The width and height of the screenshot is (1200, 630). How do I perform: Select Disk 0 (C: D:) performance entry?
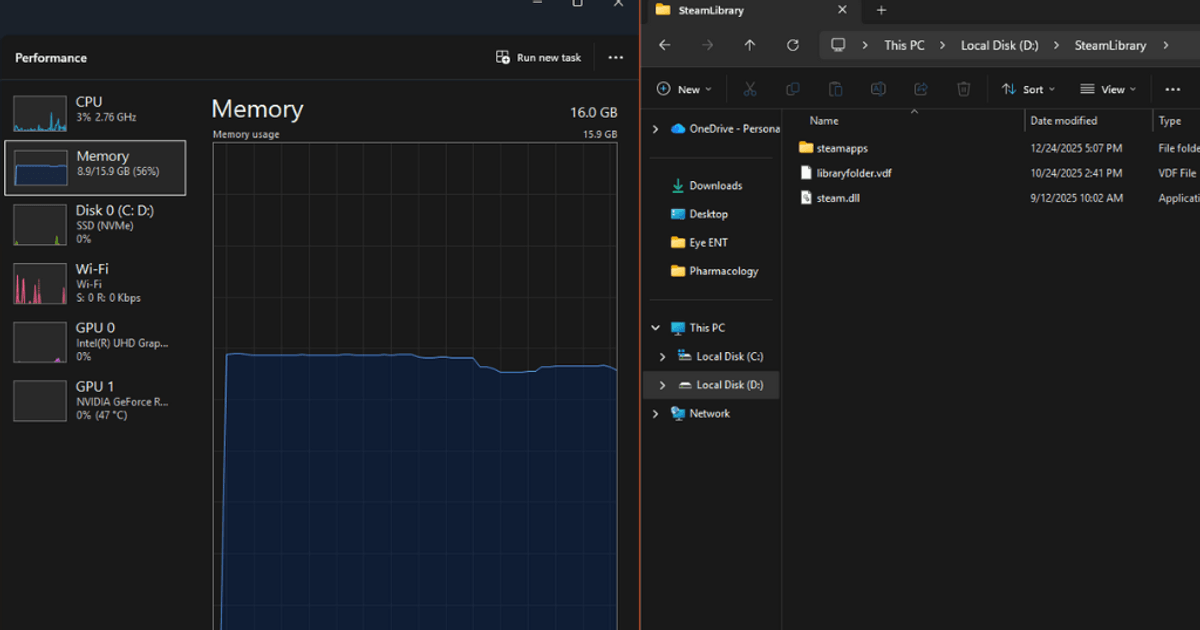coord(95,224)
